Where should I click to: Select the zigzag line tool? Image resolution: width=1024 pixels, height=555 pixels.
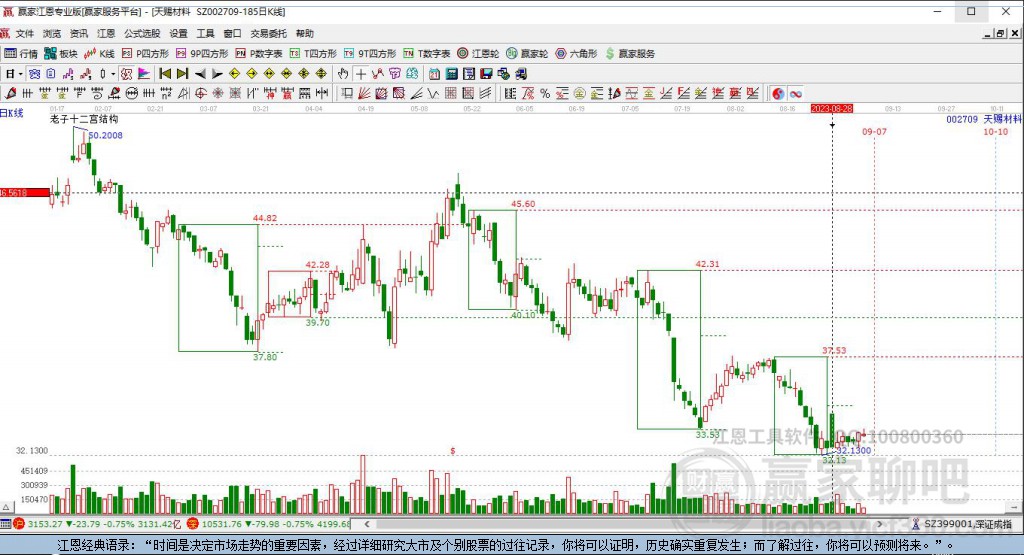377,74
